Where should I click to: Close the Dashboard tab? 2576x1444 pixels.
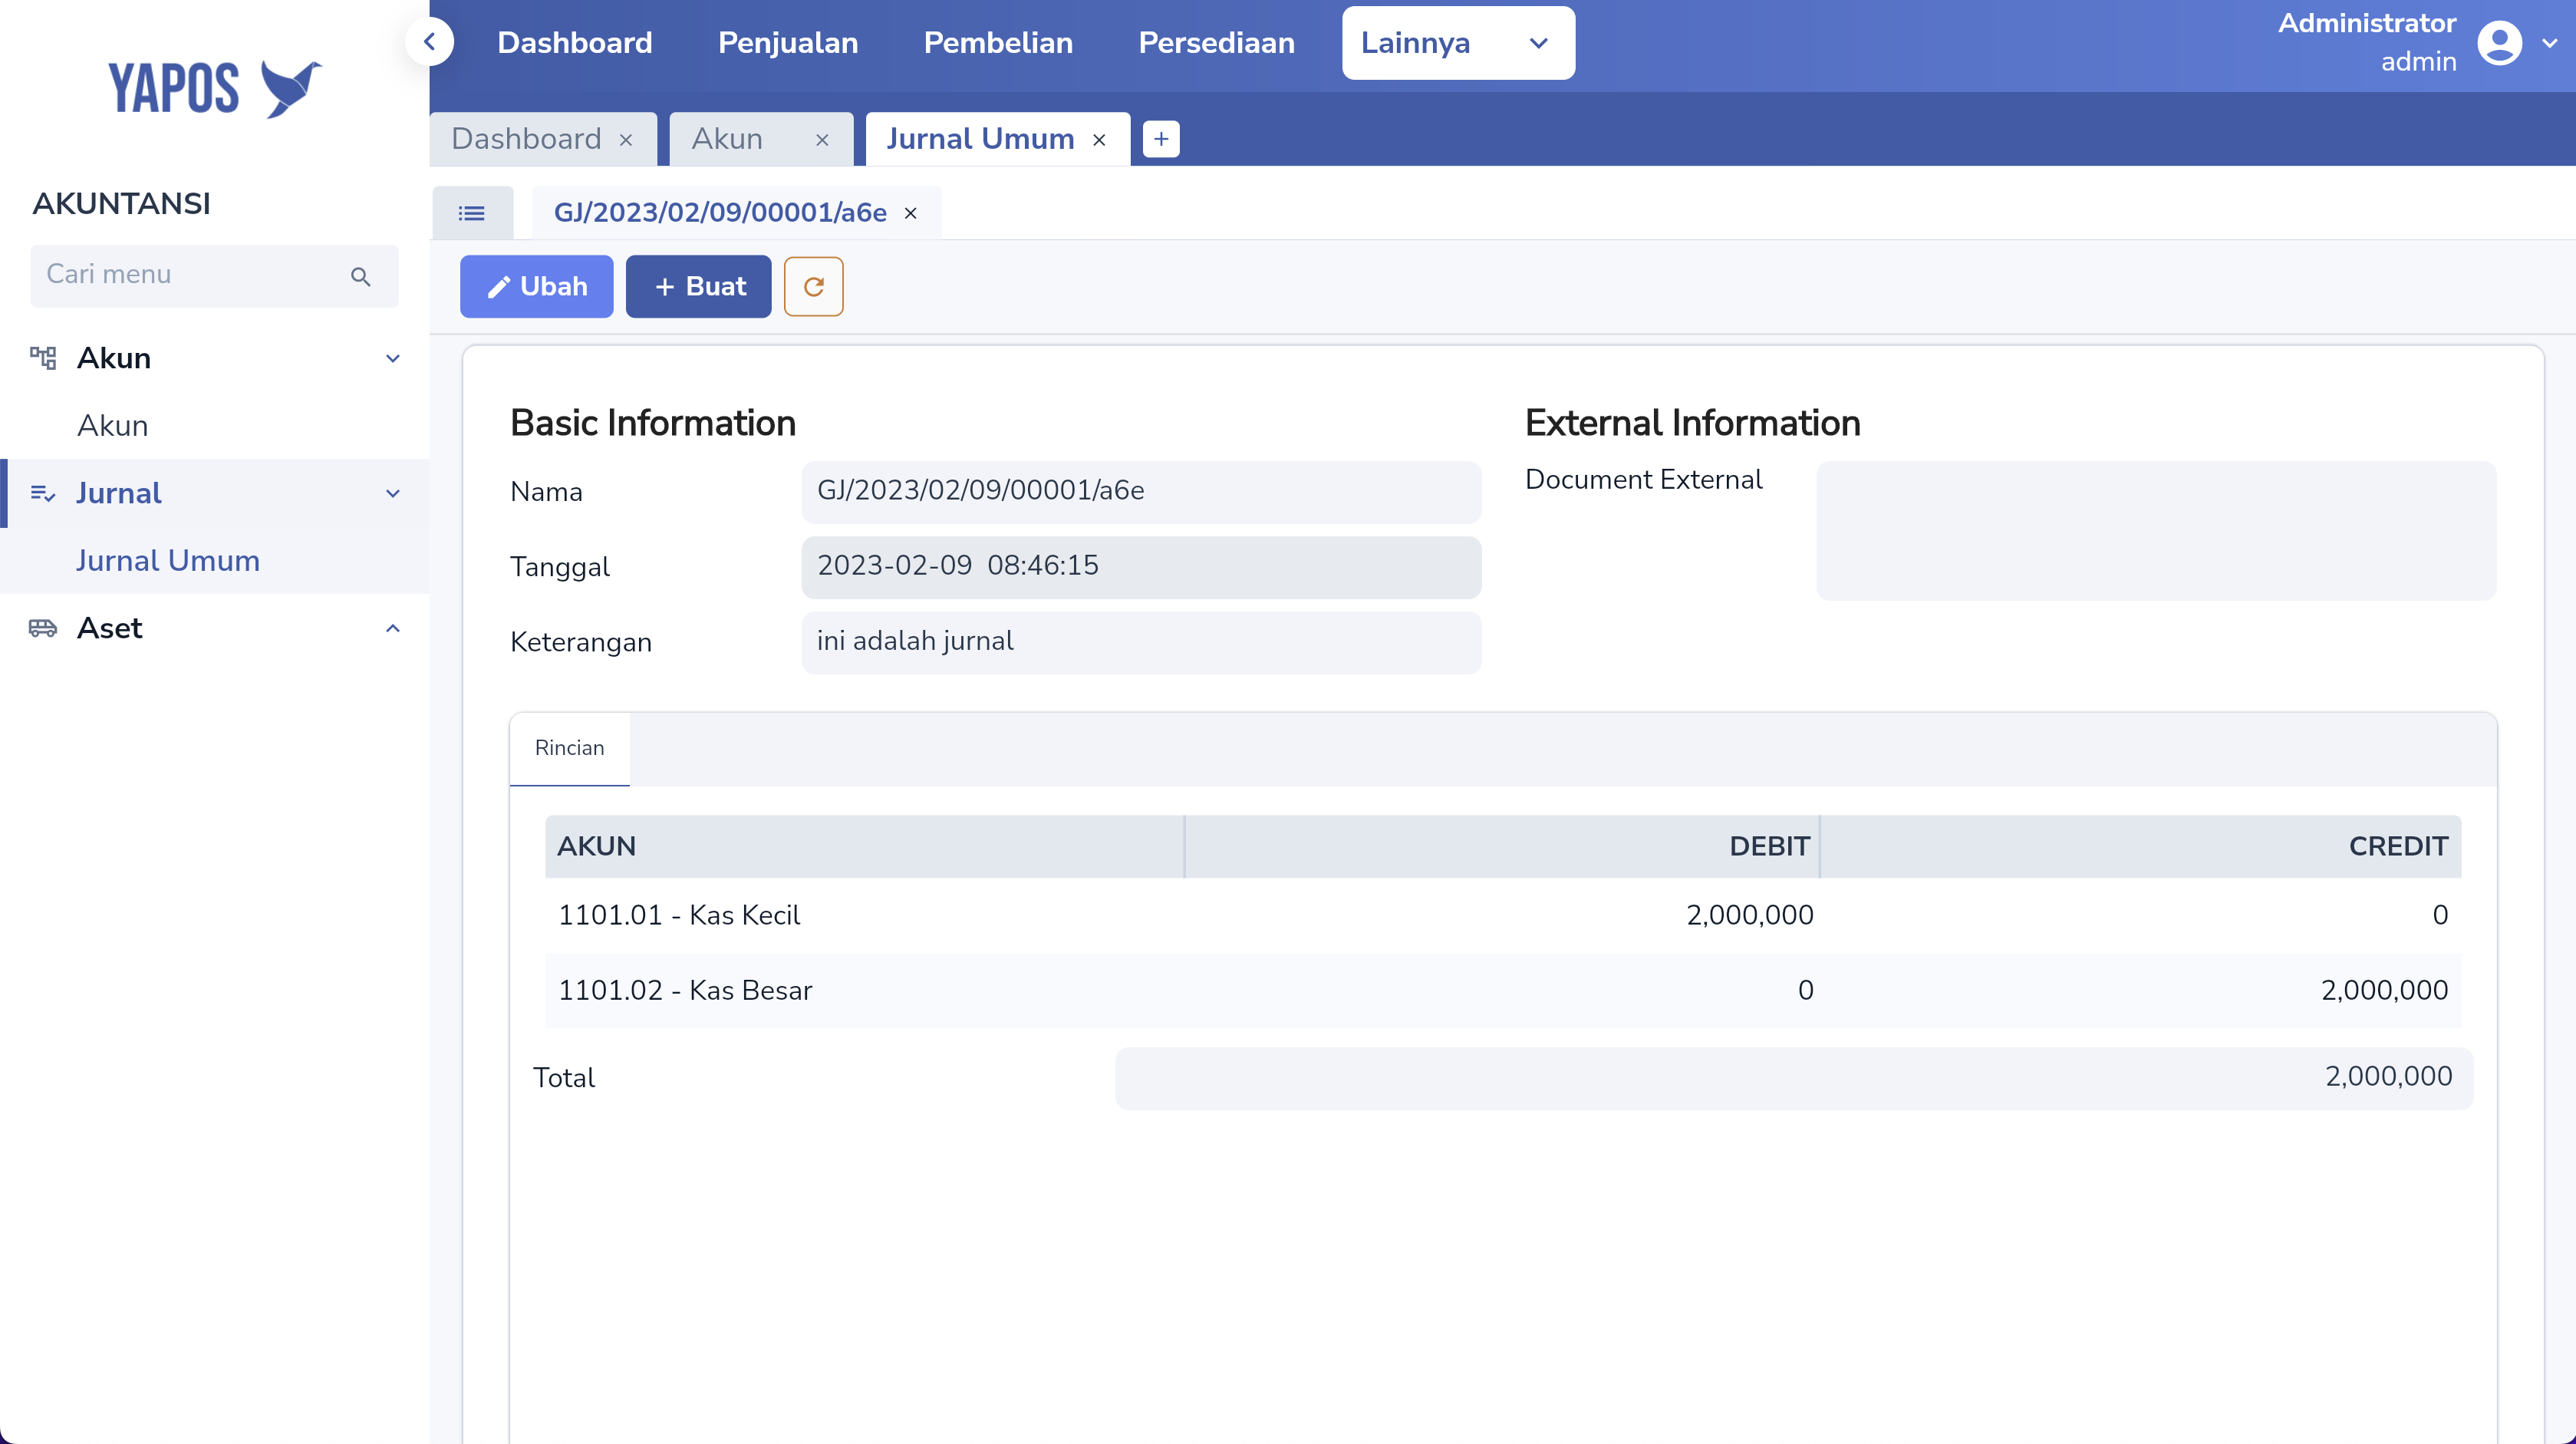coord(626,141)
